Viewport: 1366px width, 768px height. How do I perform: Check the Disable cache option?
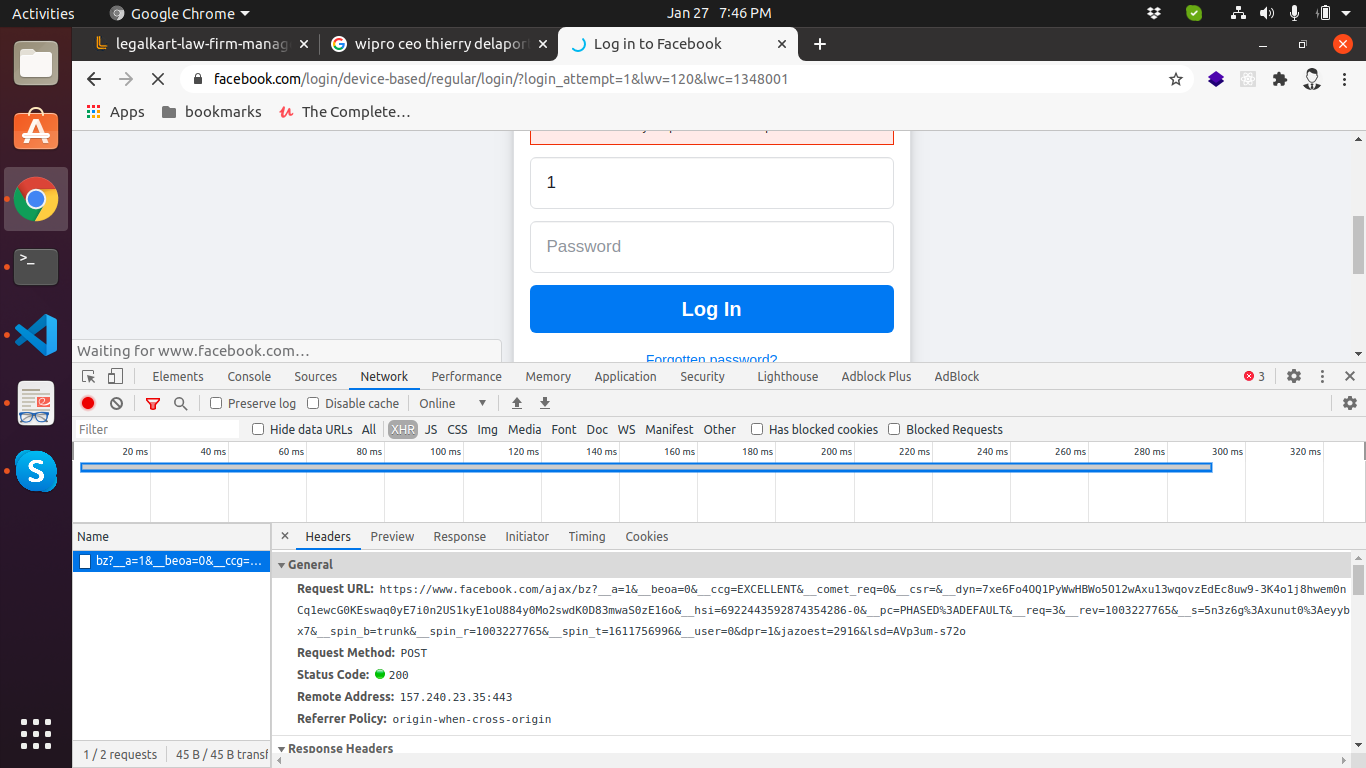313,403
